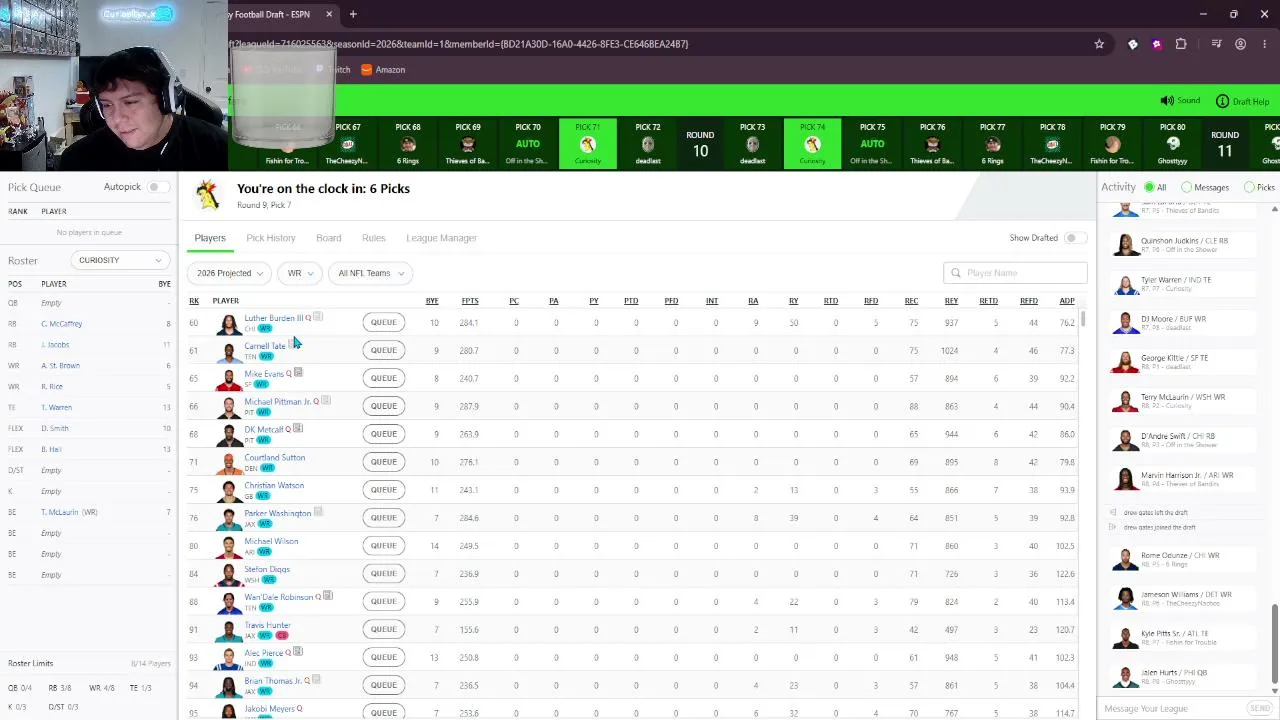This screenshot has height=720, width=1280.
Task: Select the All activity radio button
Action: pyautogui.click(x=1149, y=188)
